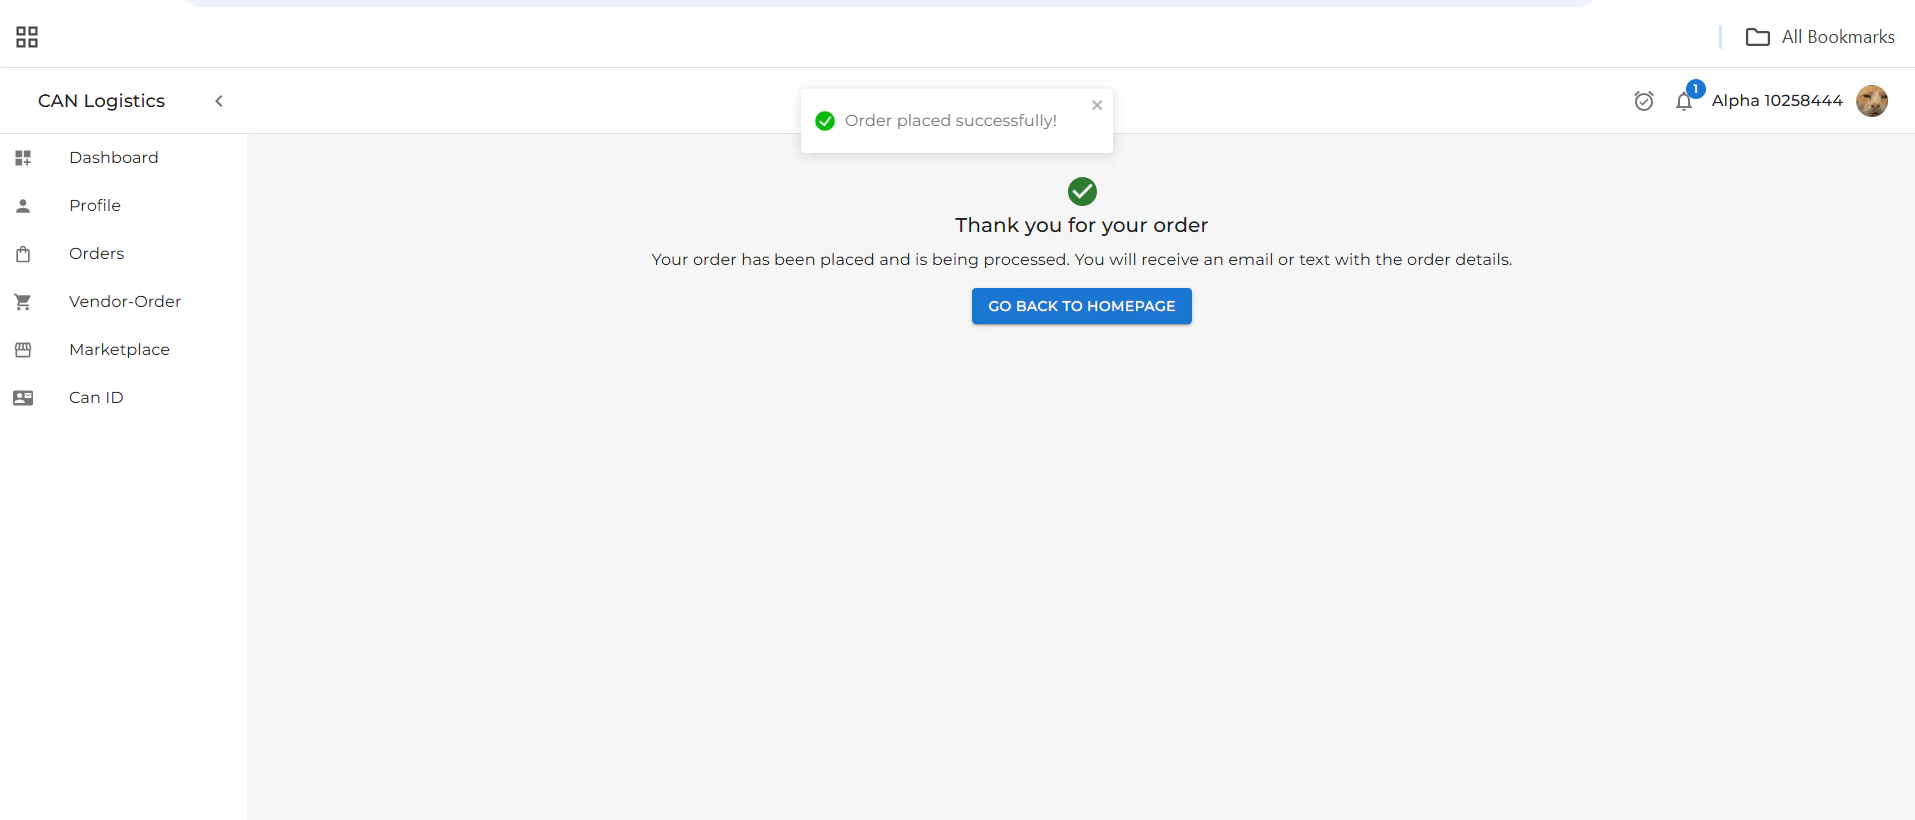The width and height of the screenshot is (1915, 820).
Task: Click the Thank you for your order heading
Action: coord(1082,225)
